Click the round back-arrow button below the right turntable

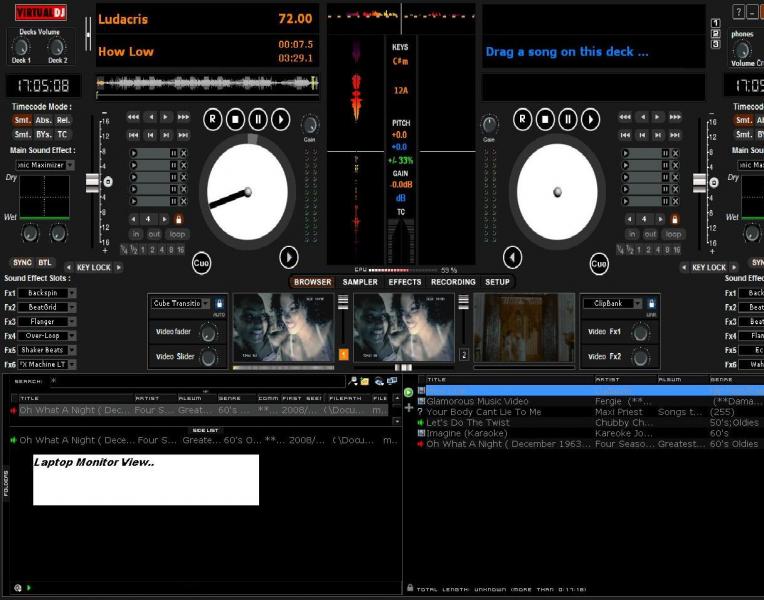pyautogui.click(x=513, y=257)
